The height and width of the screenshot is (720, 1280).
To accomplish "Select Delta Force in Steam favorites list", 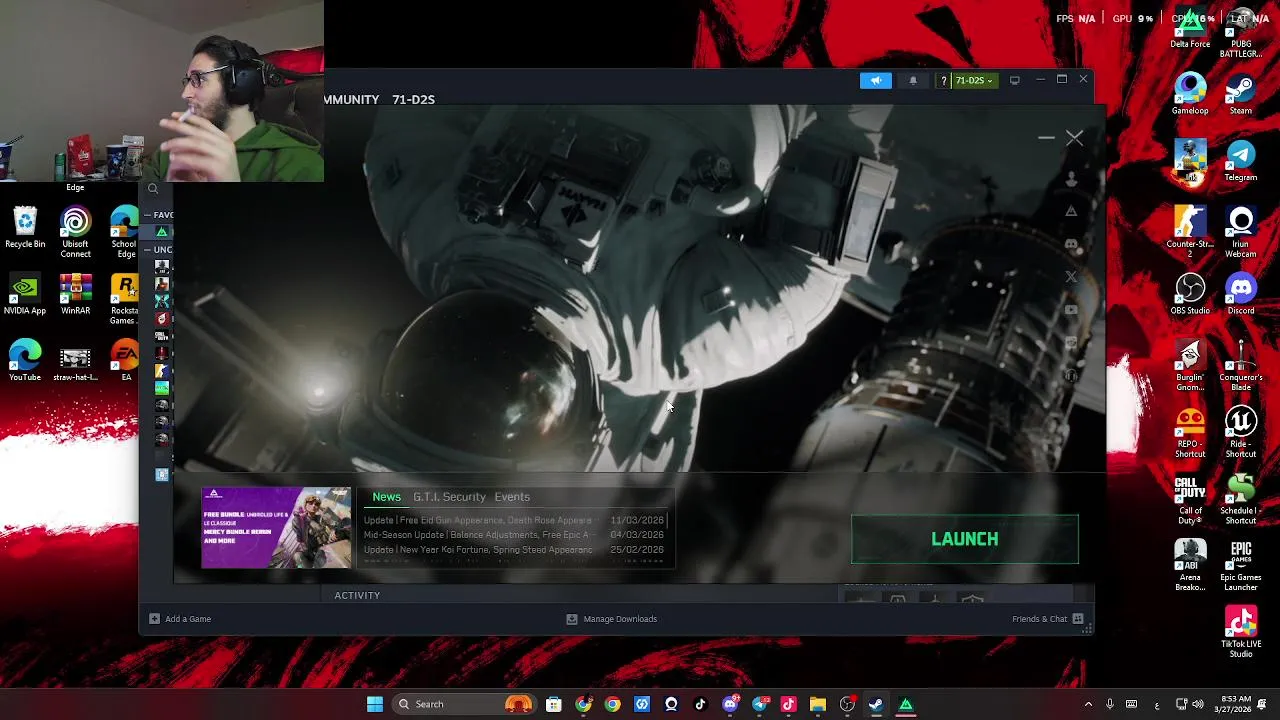I will (162, 232).
